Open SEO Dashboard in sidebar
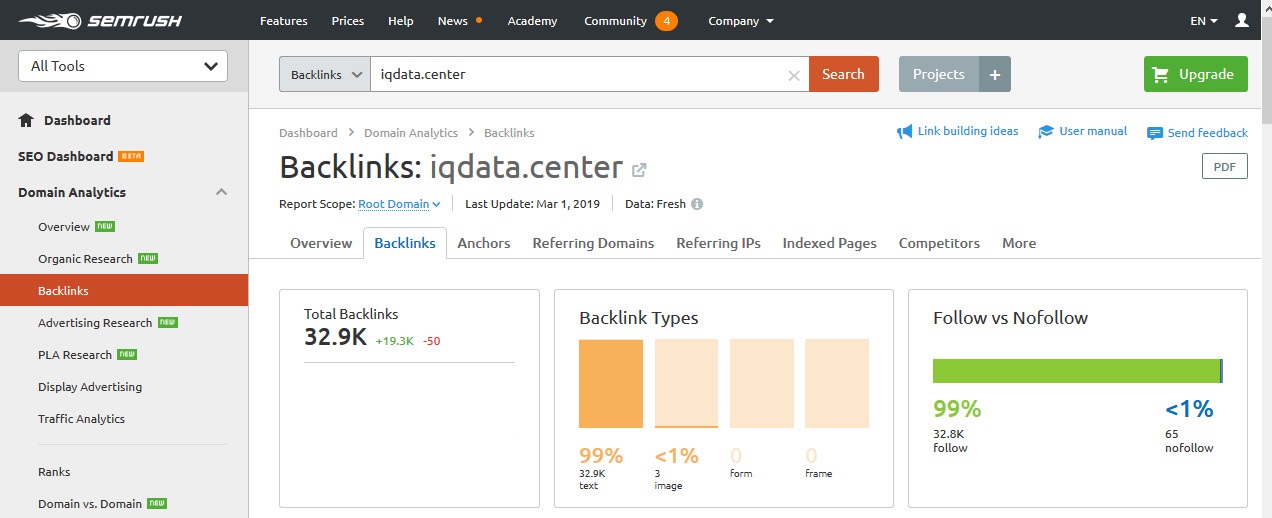This screenshot has width=1272, height=518. pyautogui.click(x=66, y=156)
